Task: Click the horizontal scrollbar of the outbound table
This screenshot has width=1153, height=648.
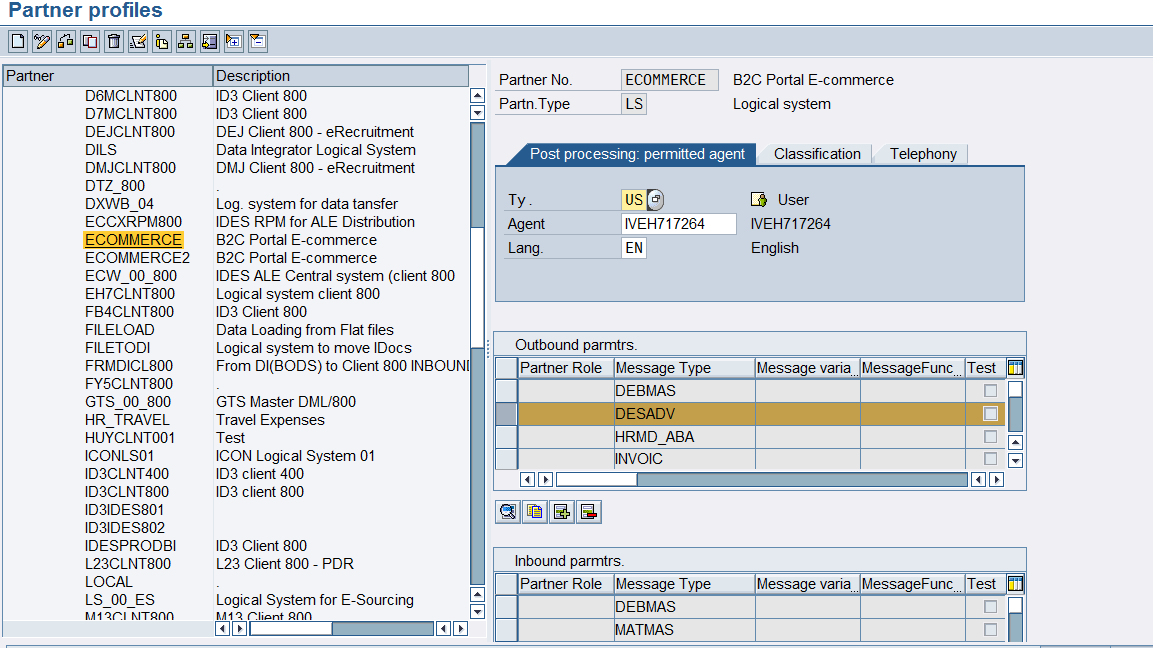Action: click(800, 480)
